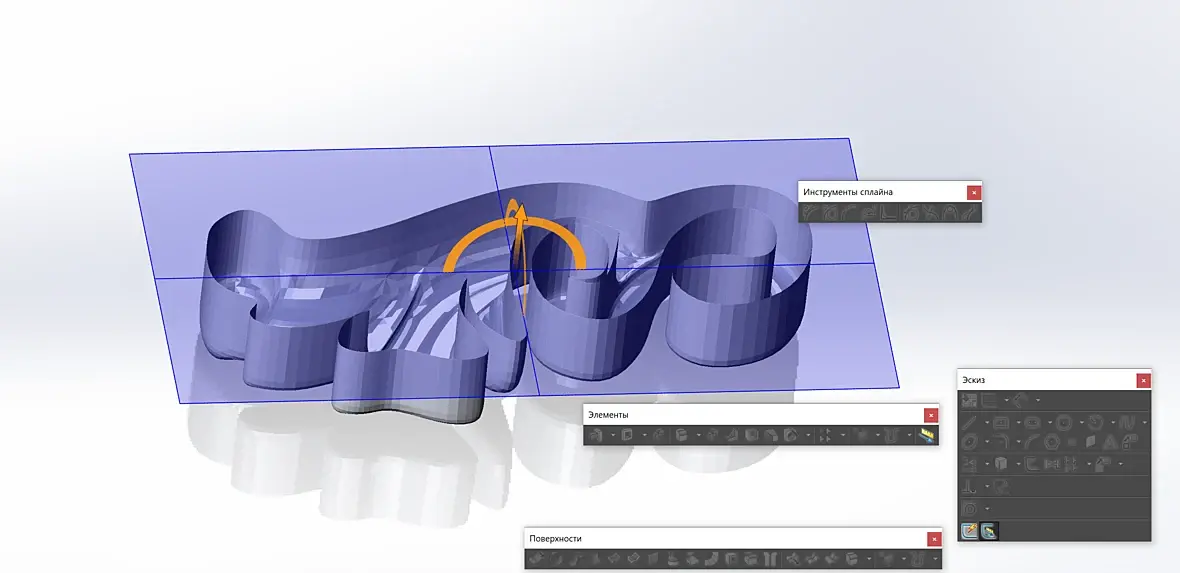Close the Поверхности floating toolbar

click(934, 539)
